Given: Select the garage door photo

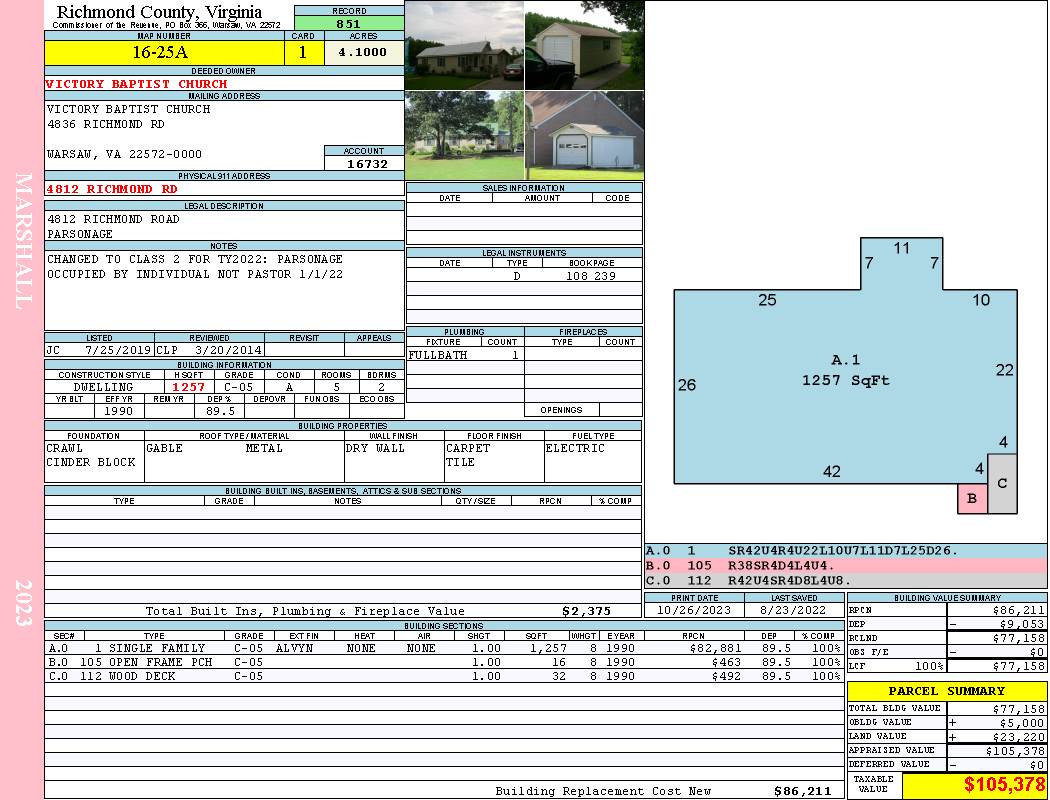Looking at the screenshot, I should pyautogui.click(x=584, y=136).
